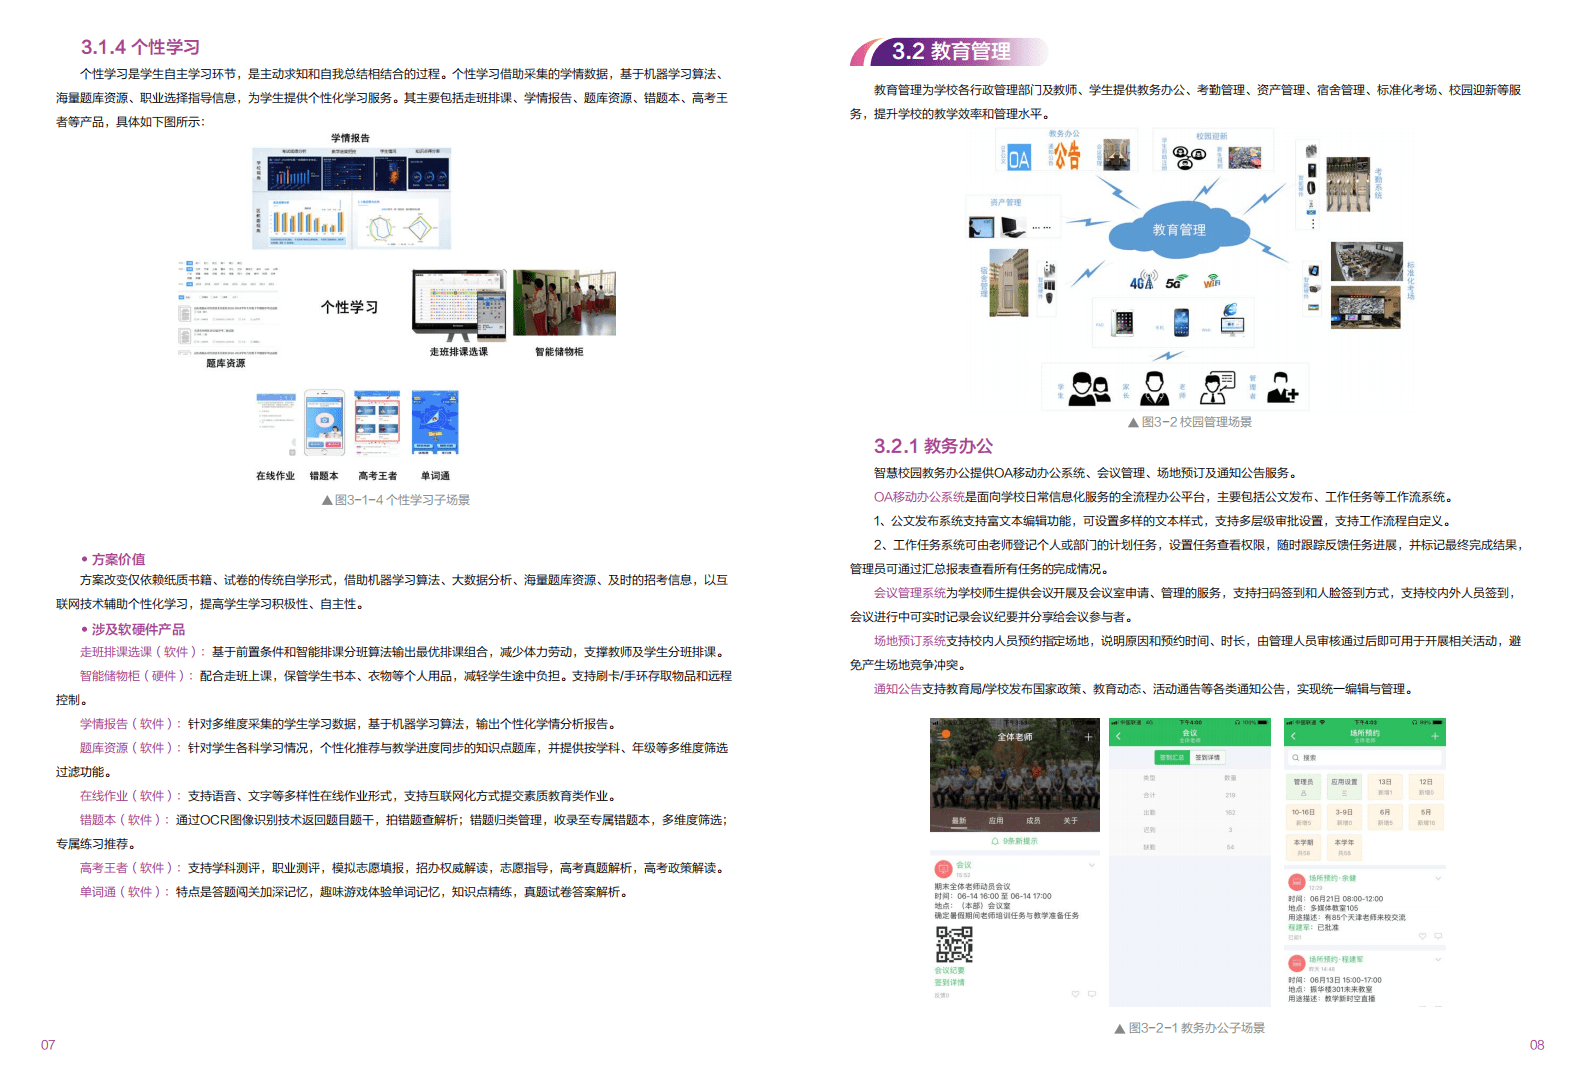Click pink text 场地预订系统

[x=910, y=641]
